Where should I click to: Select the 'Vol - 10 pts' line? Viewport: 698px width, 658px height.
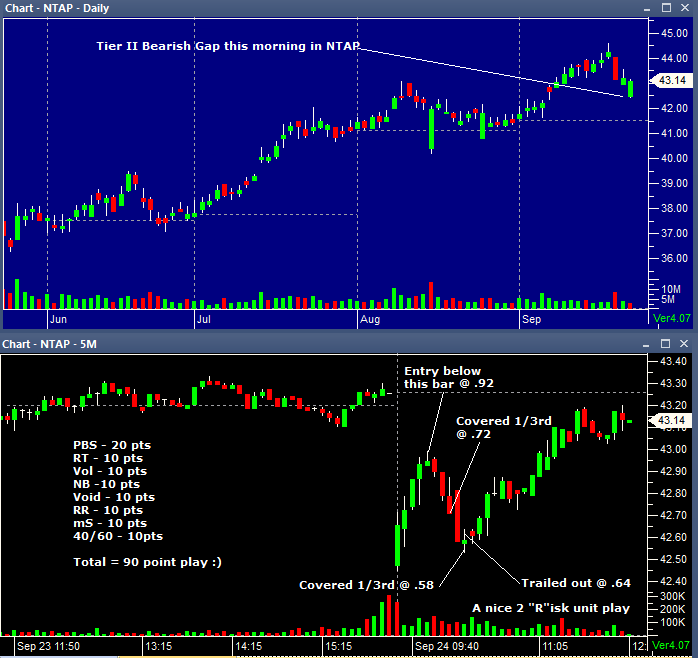point(110,471)
